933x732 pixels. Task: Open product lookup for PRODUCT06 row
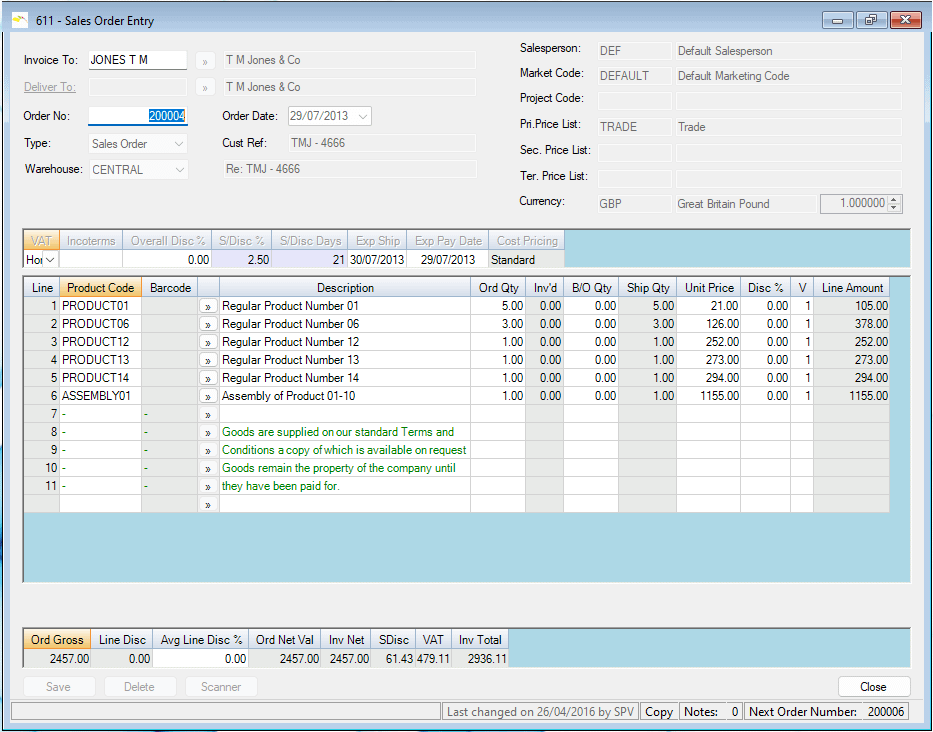[x=208, y=324]
